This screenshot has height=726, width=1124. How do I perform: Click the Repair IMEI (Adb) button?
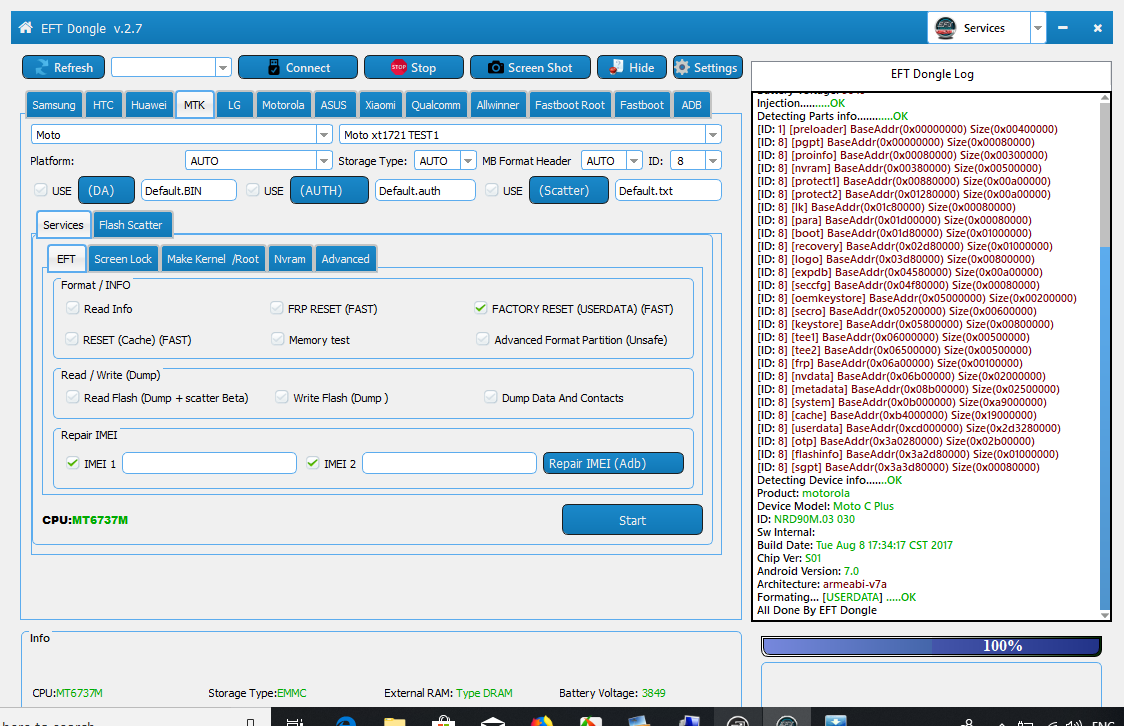click(x=613, y=463)
